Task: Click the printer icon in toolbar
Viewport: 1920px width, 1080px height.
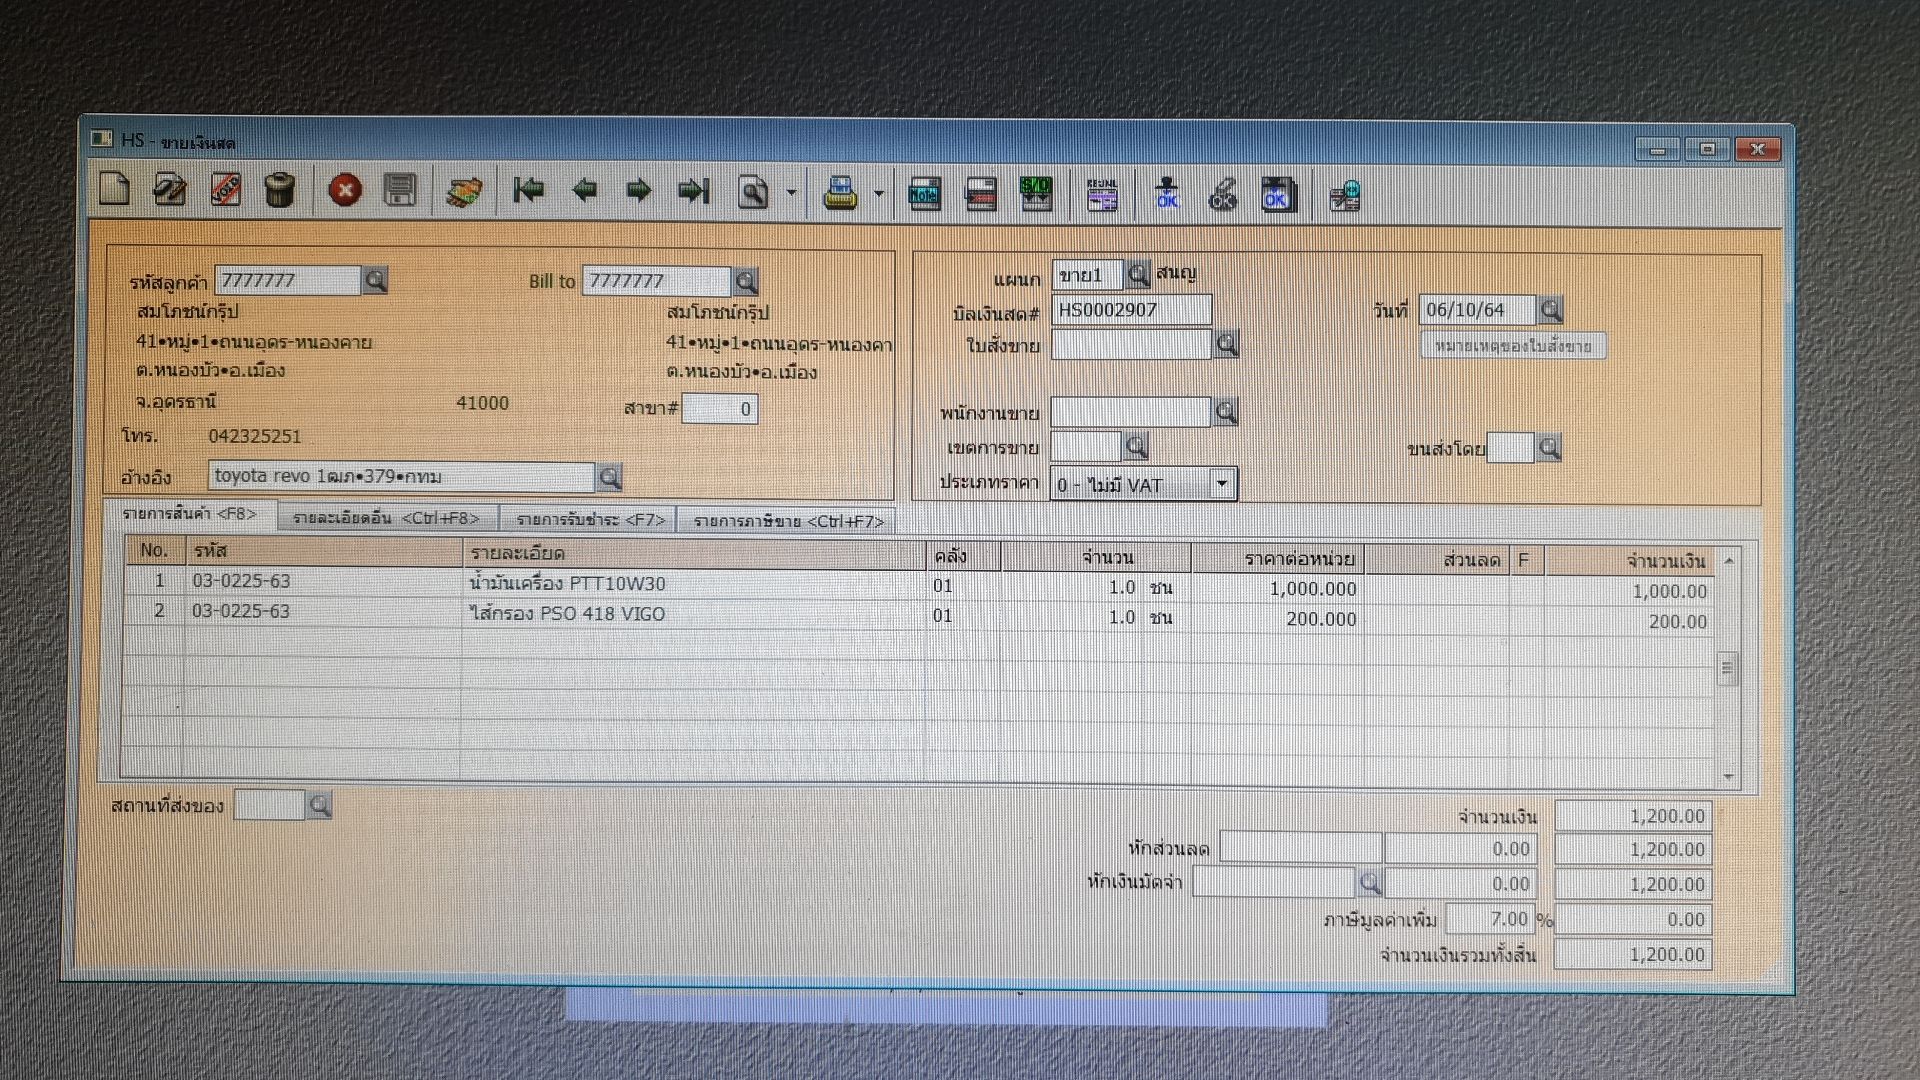Action: (840, 192)
